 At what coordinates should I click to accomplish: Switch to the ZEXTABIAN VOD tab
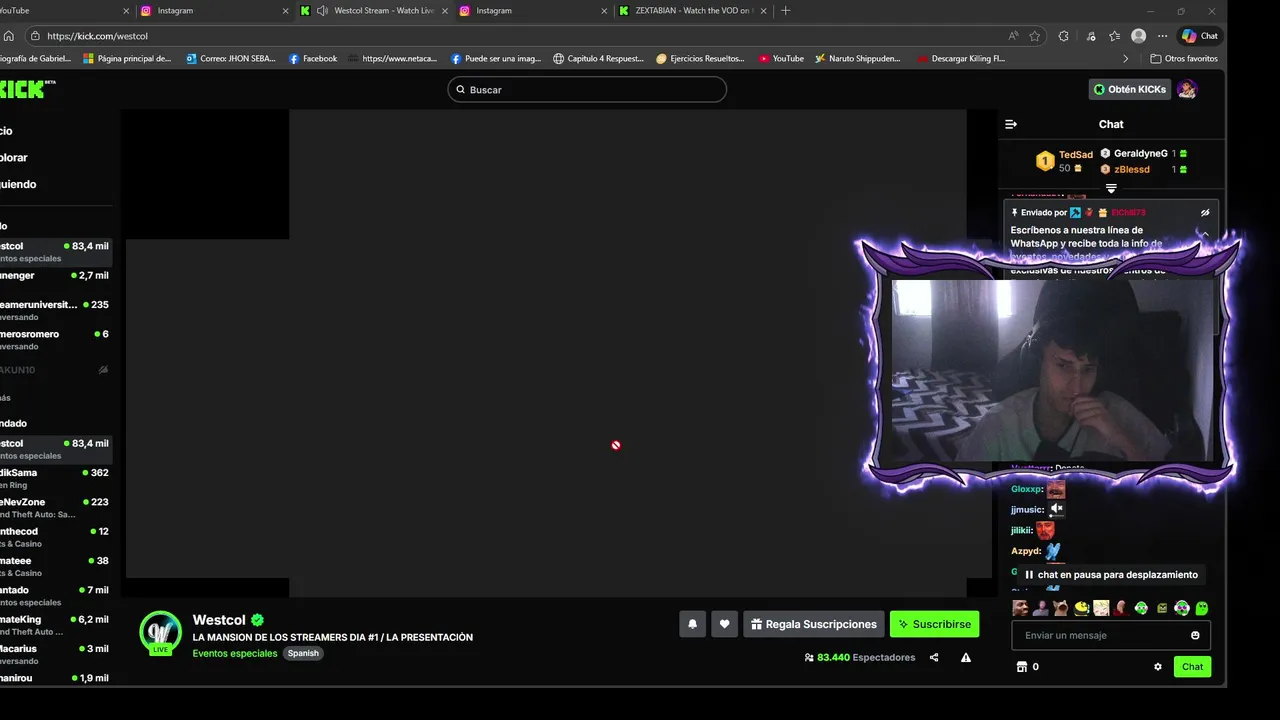click(x=693, y=11)
